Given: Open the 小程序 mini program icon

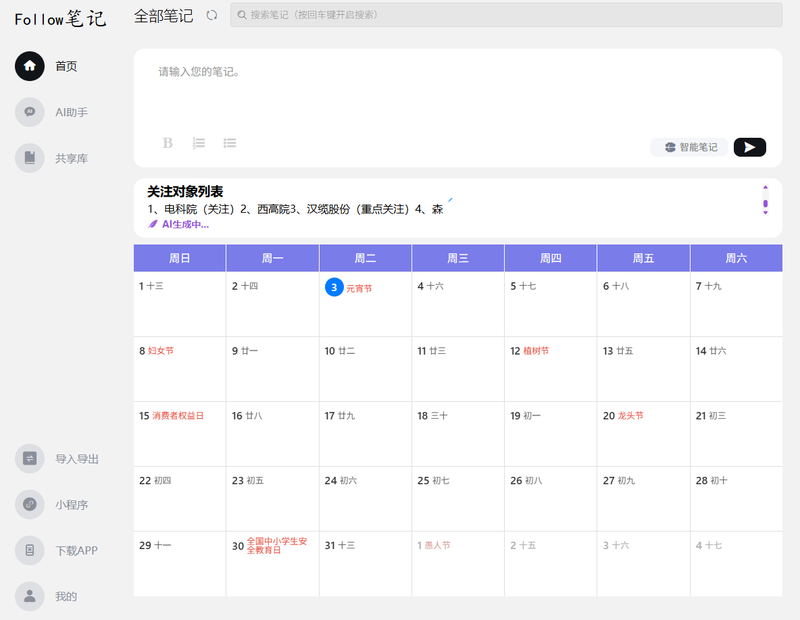Looking at the screenshot, I should 30,504.
